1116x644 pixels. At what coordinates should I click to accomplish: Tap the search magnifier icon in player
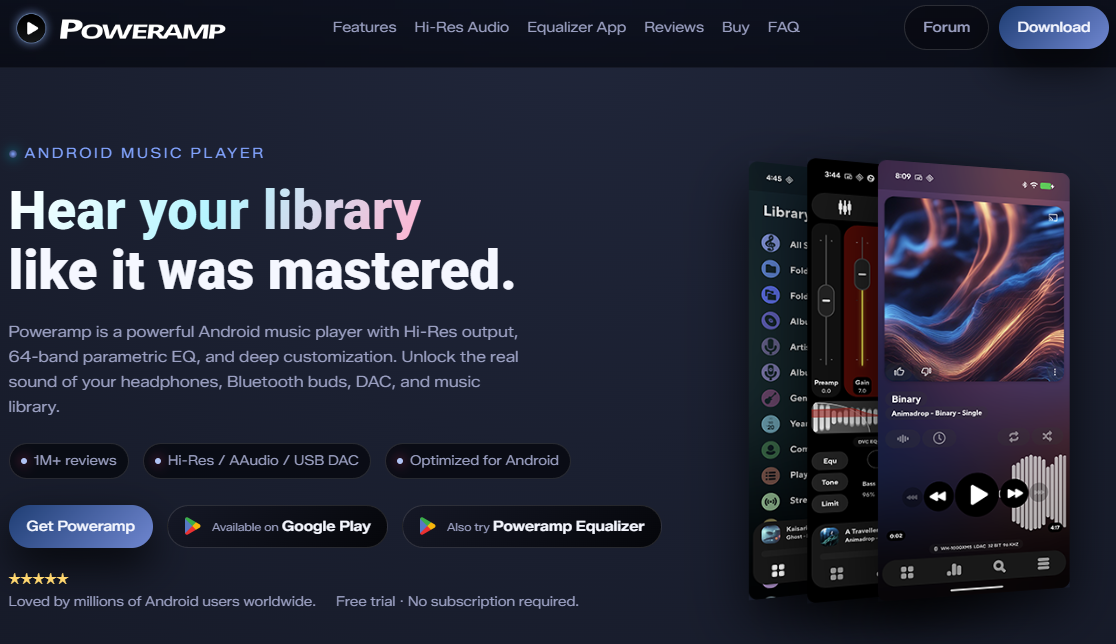pyautogui.click(x=999, y=566)
